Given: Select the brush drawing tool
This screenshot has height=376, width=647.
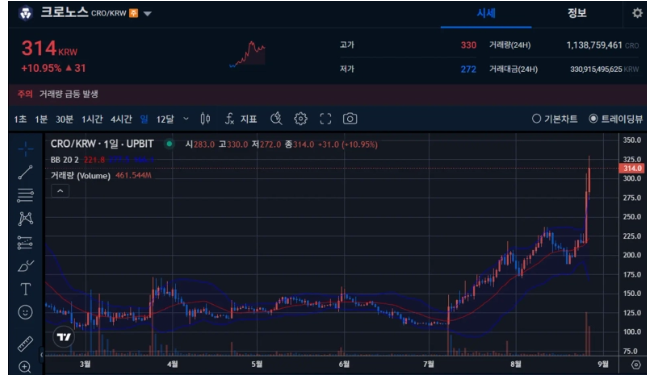Looking at the screenshot, I should (25, 266).
